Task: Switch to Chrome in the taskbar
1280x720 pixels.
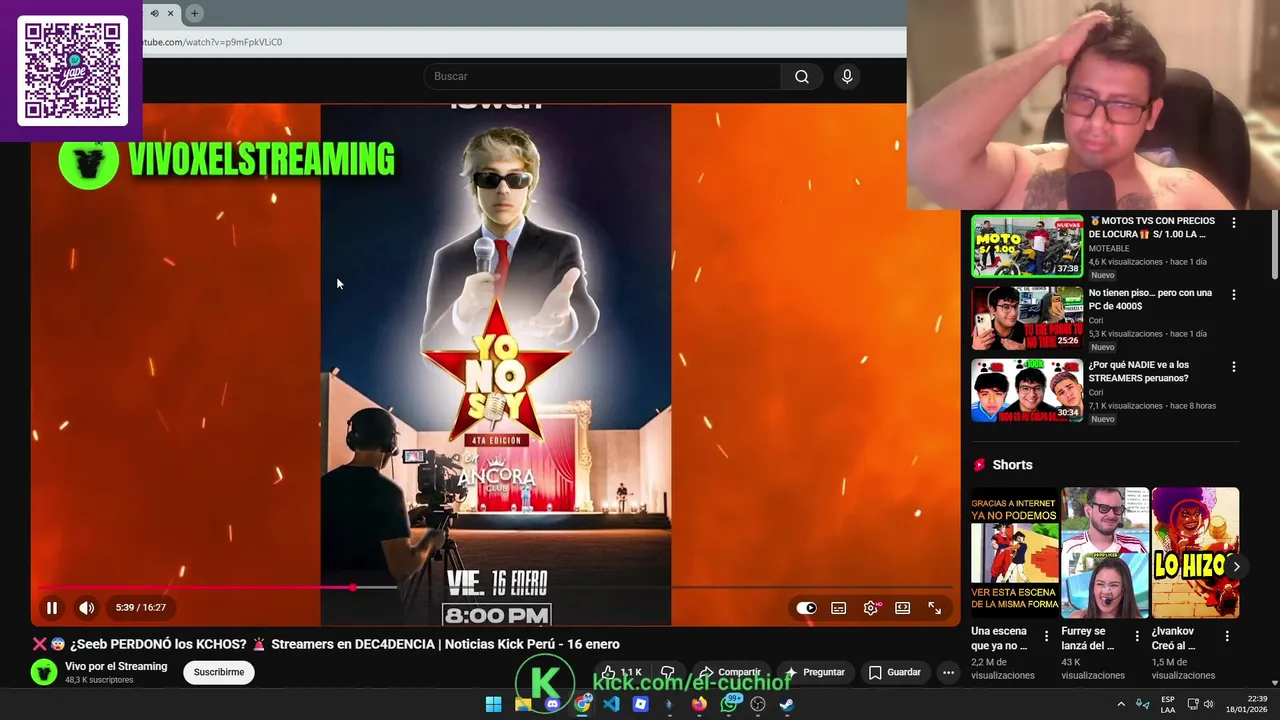Action: point(582,704)
